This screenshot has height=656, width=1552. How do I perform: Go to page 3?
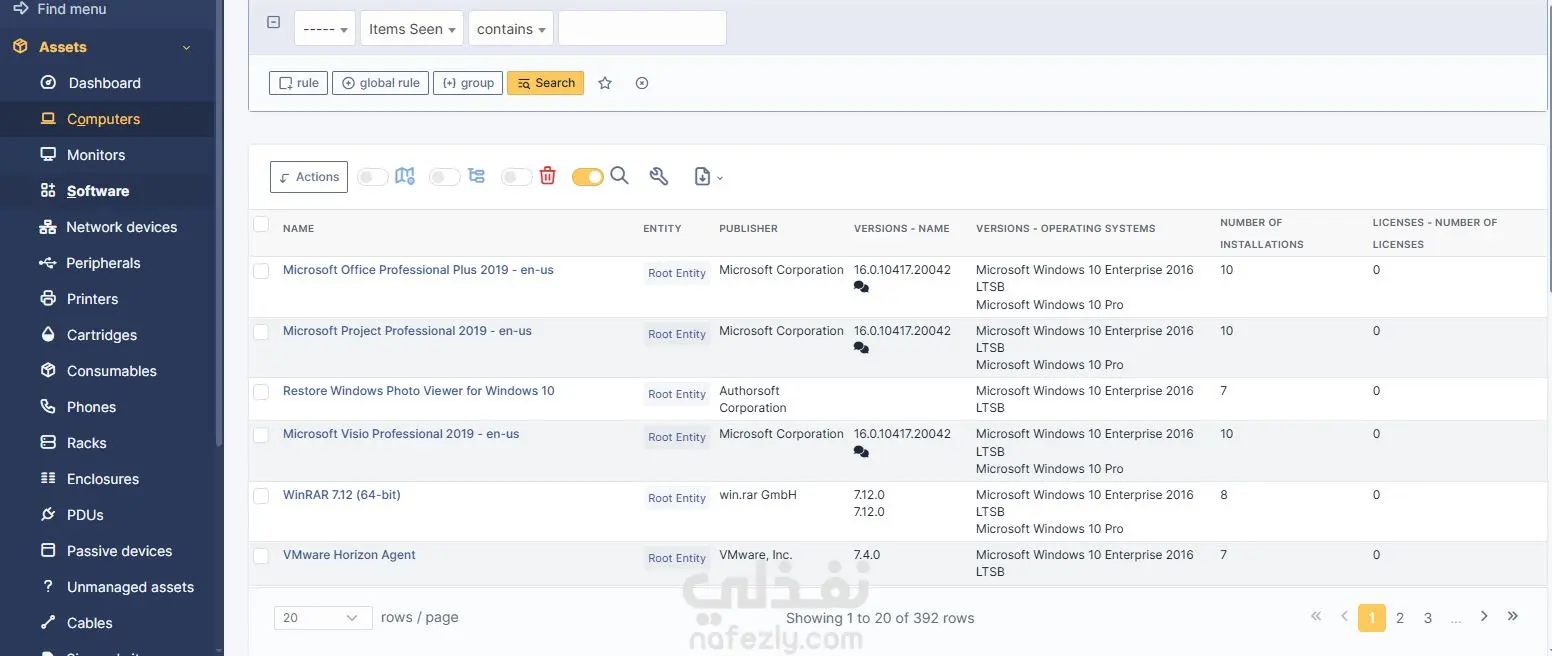tap(1428, 618)
